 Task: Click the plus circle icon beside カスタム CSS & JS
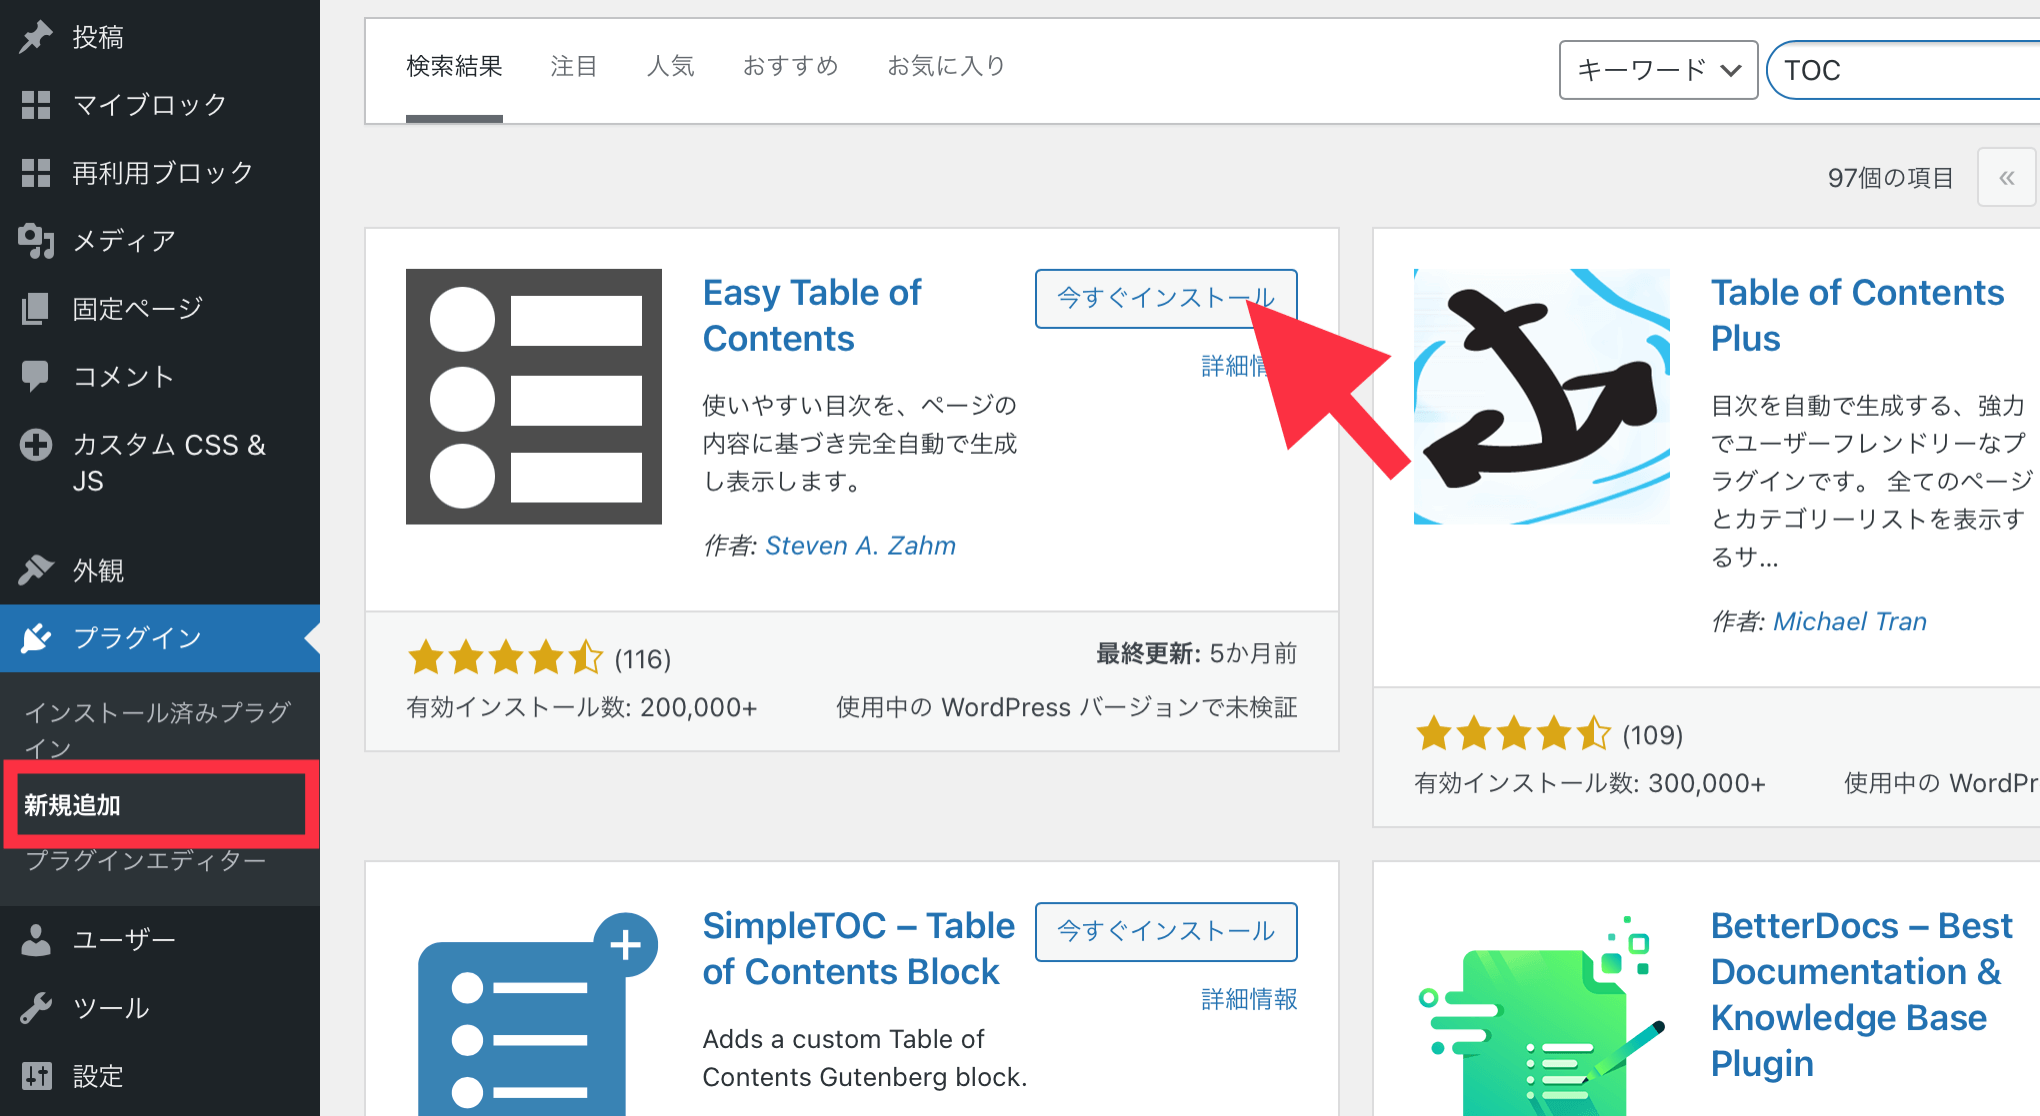36,444
